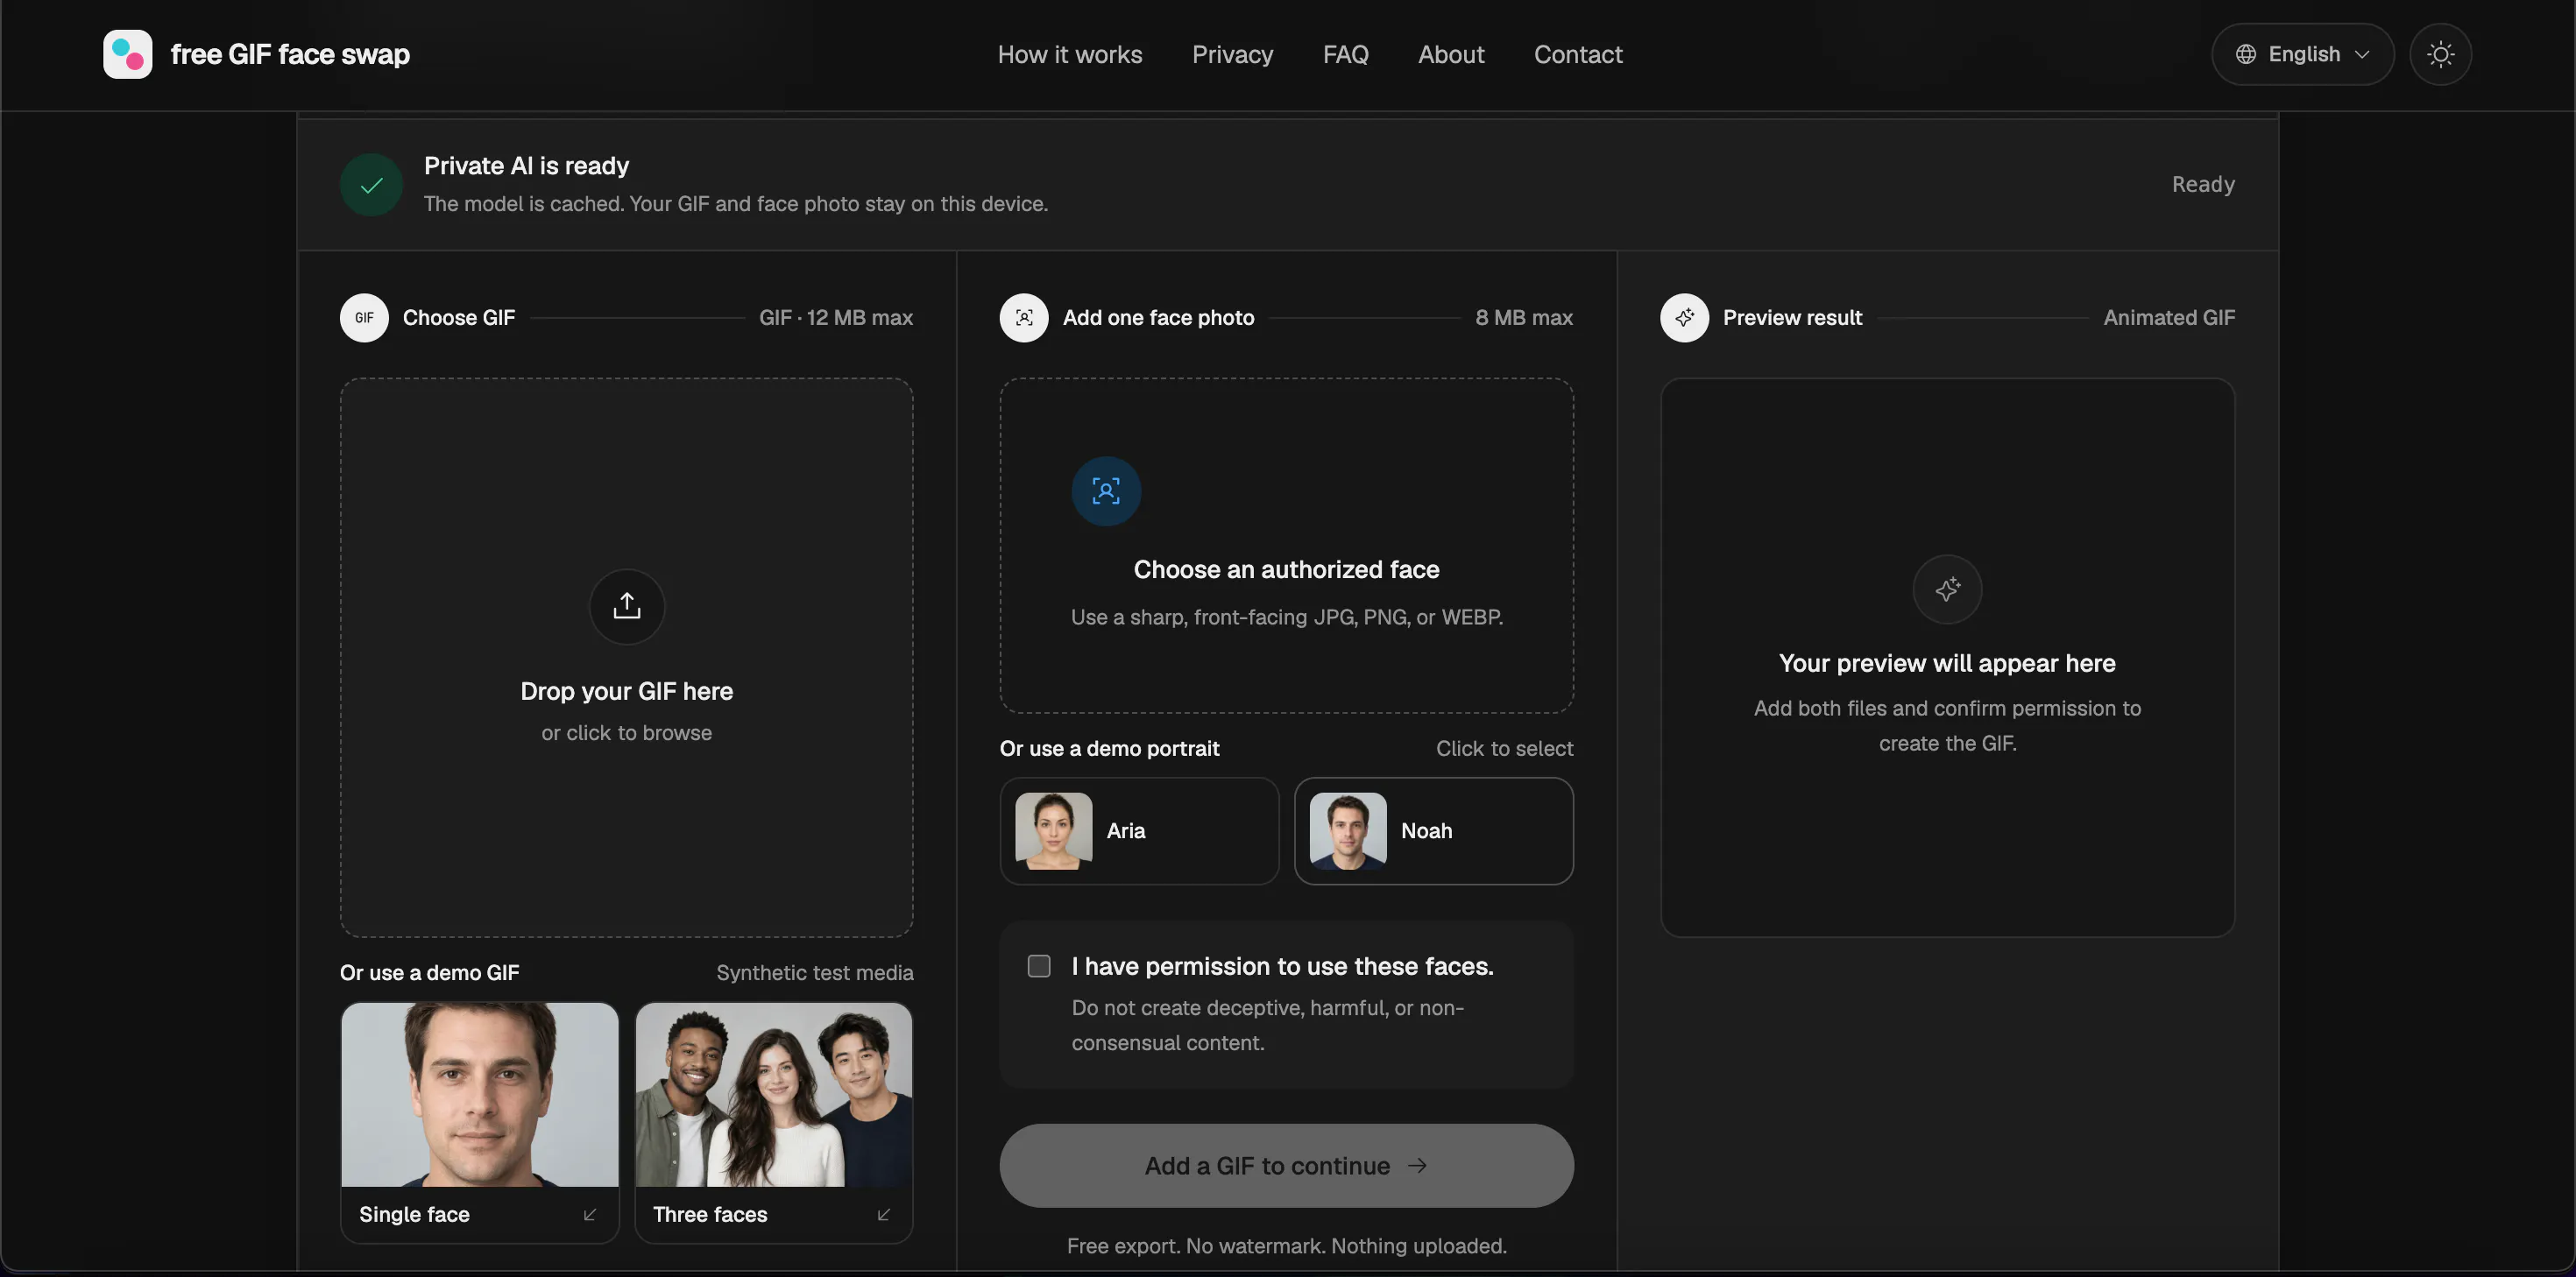Click the 'Or use a demo GIF' label
This screenshot has width=2576, height=1277.
coord(429,973)
